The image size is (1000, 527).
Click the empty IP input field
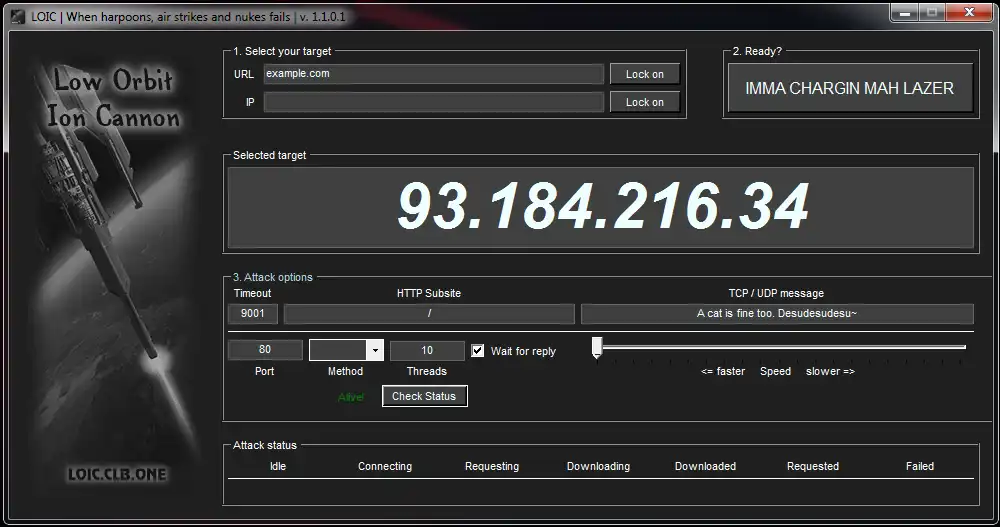tap(433, 102)
